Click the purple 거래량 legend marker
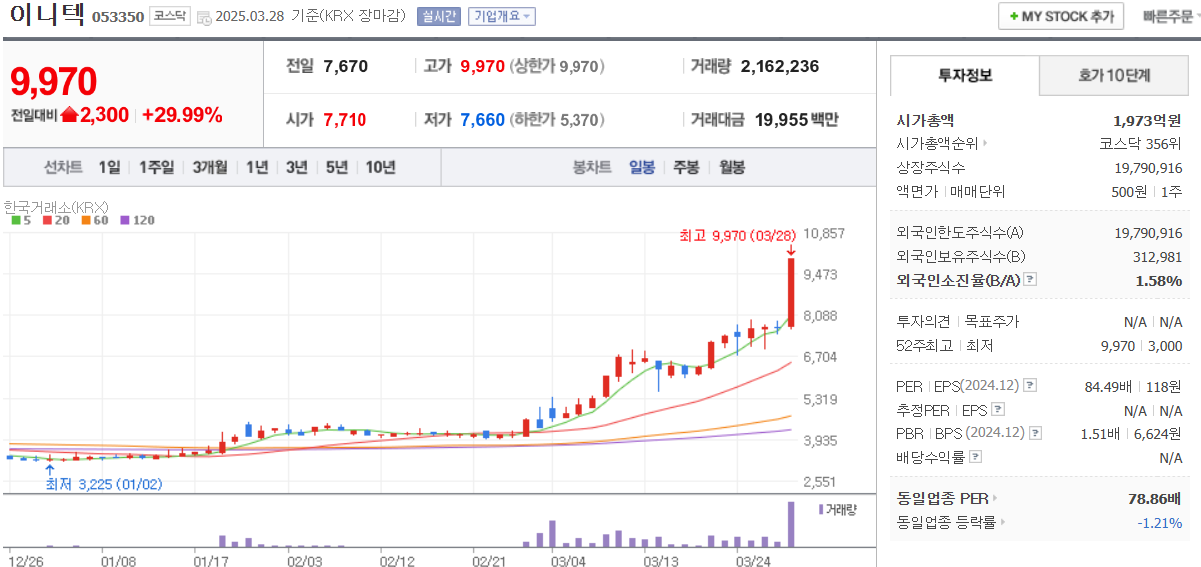 click(821, 510)
